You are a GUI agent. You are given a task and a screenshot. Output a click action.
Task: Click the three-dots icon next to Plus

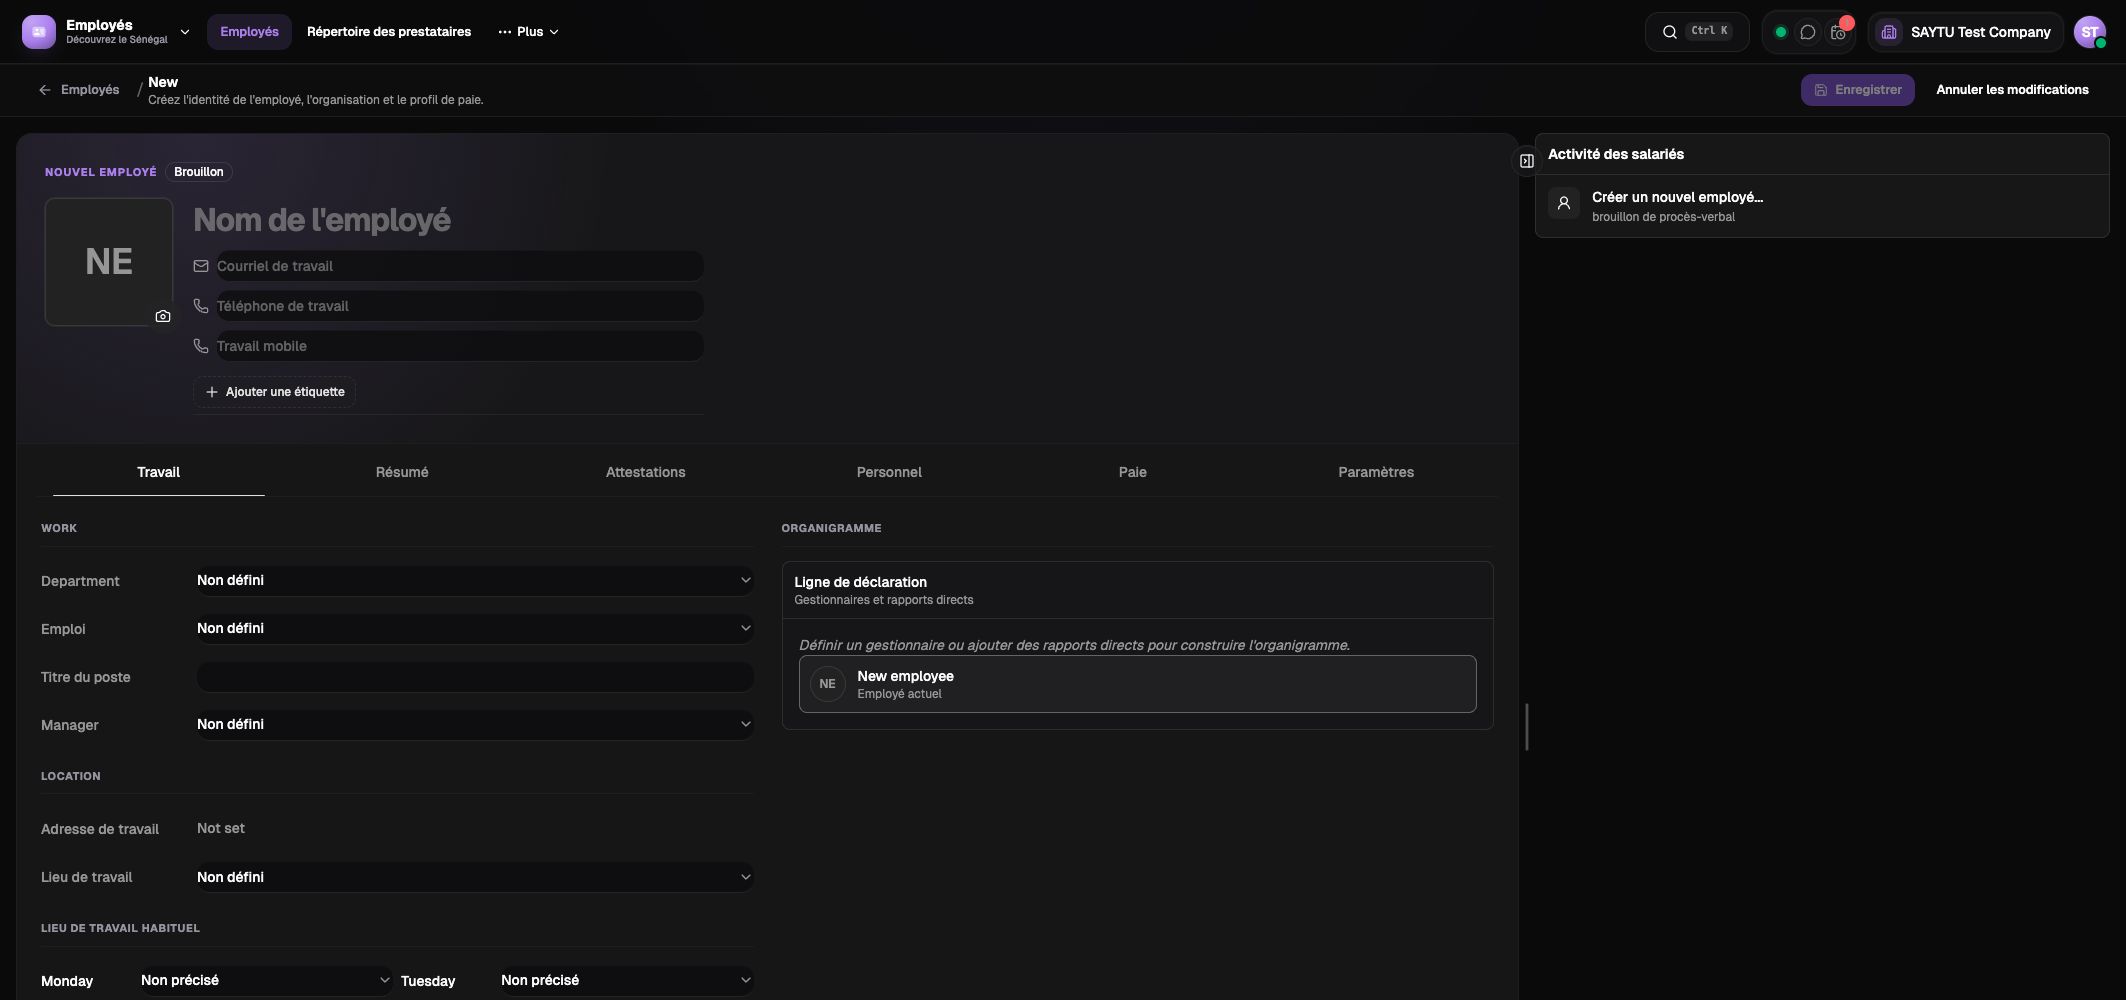pyautogui.click(x=504, y=32)
